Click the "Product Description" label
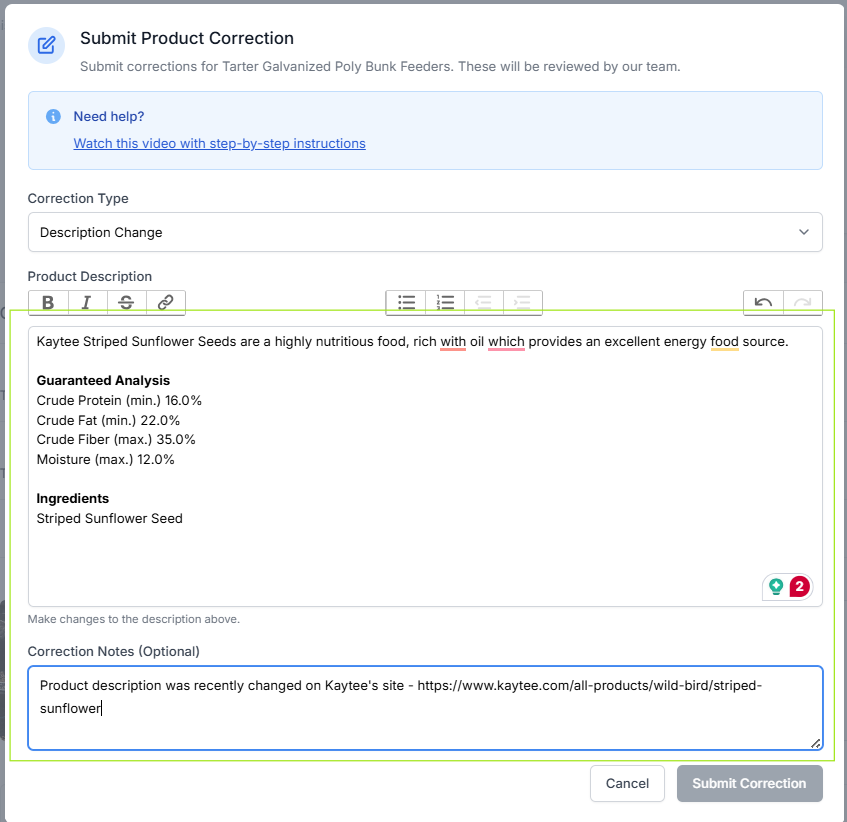The width and height of the screenshot is (847, 822). coord(90,277)
